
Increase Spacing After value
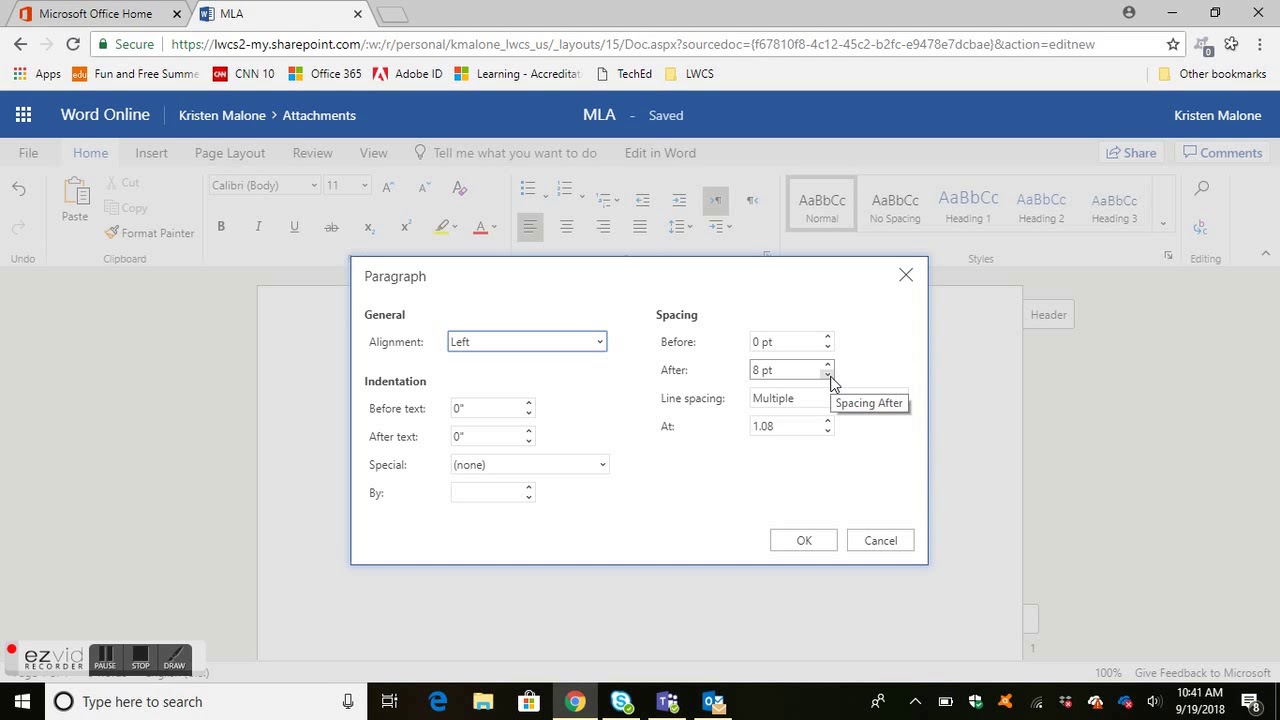[828, 365]
